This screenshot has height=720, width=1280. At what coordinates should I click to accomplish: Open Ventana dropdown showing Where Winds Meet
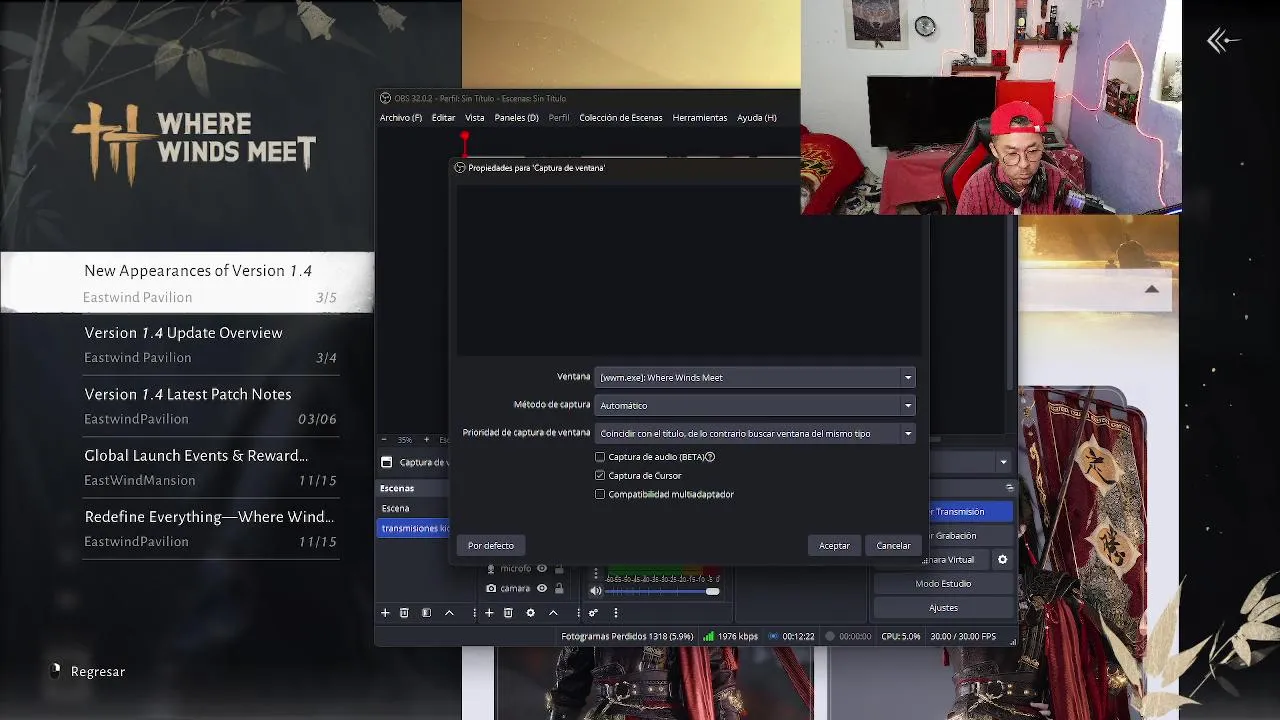[x=755, y=378]
